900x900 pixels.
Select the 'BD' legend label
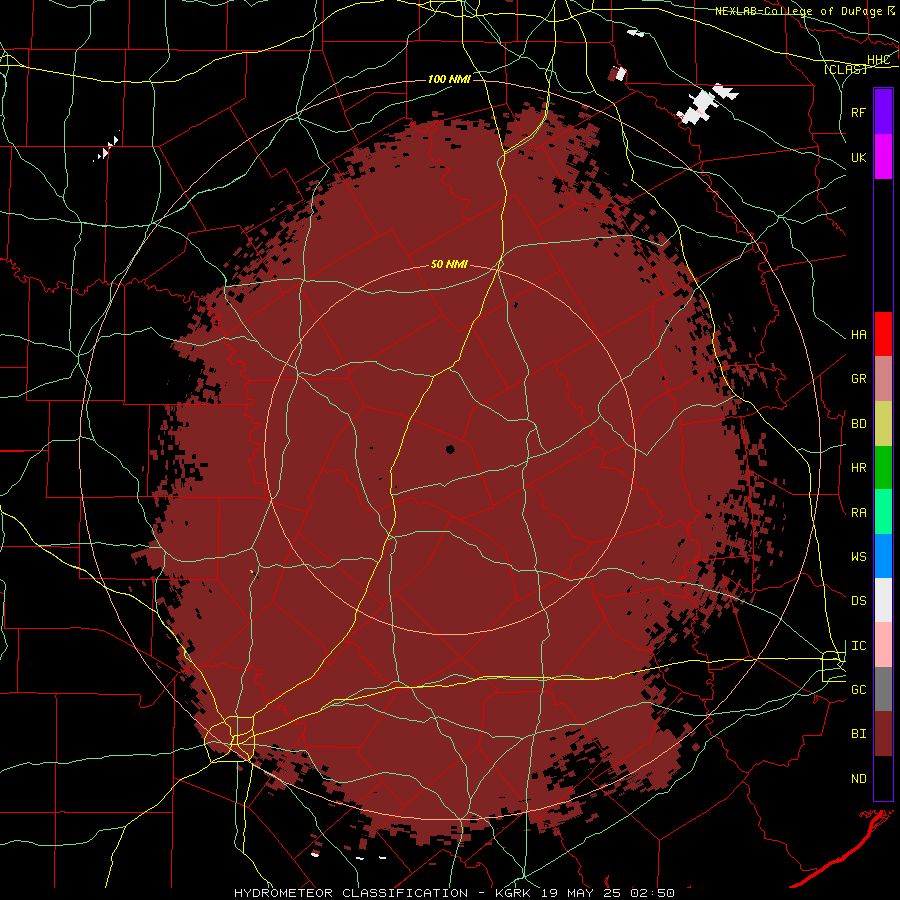click(859, 424)
